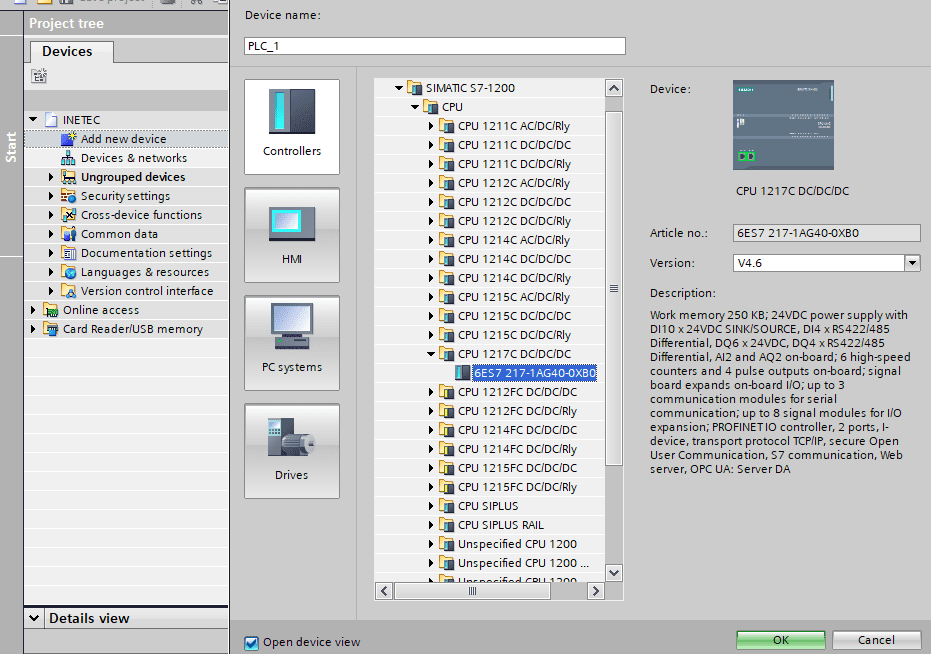This screenshot has height=654, width=931.
Task: Click the device list scroll down arrow
Action: (614, 573)
